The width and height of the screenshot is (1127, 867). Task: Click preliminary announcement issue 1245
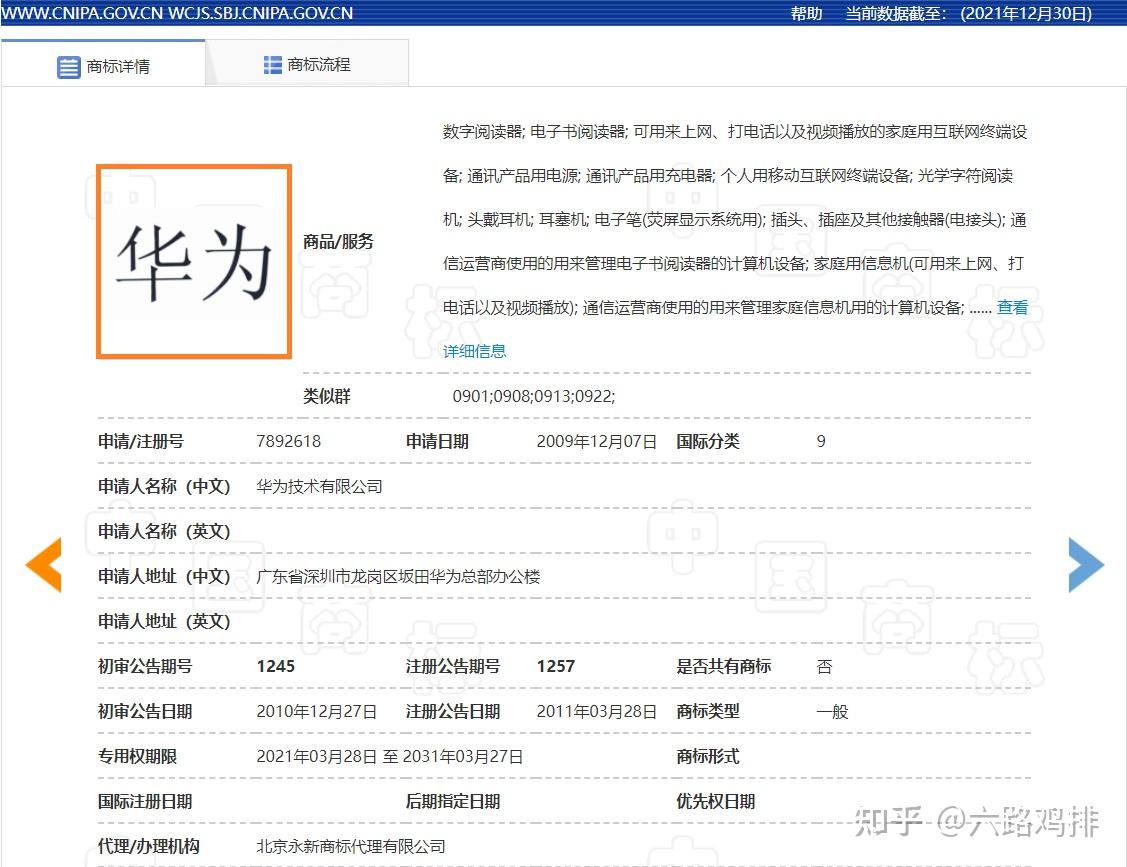tap(275, 666)
